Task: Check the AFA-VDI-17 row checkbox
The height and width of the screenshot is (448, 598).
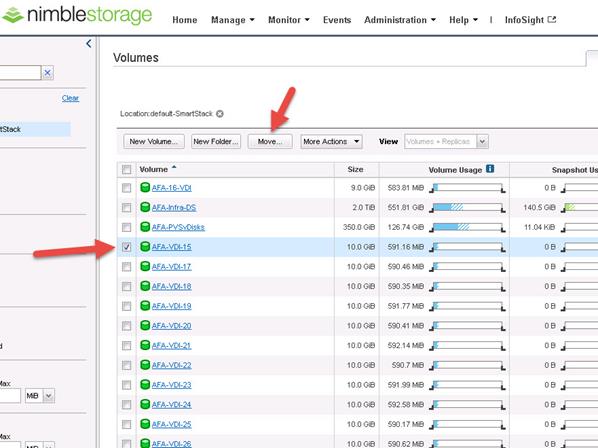Action: coord(126,267)
